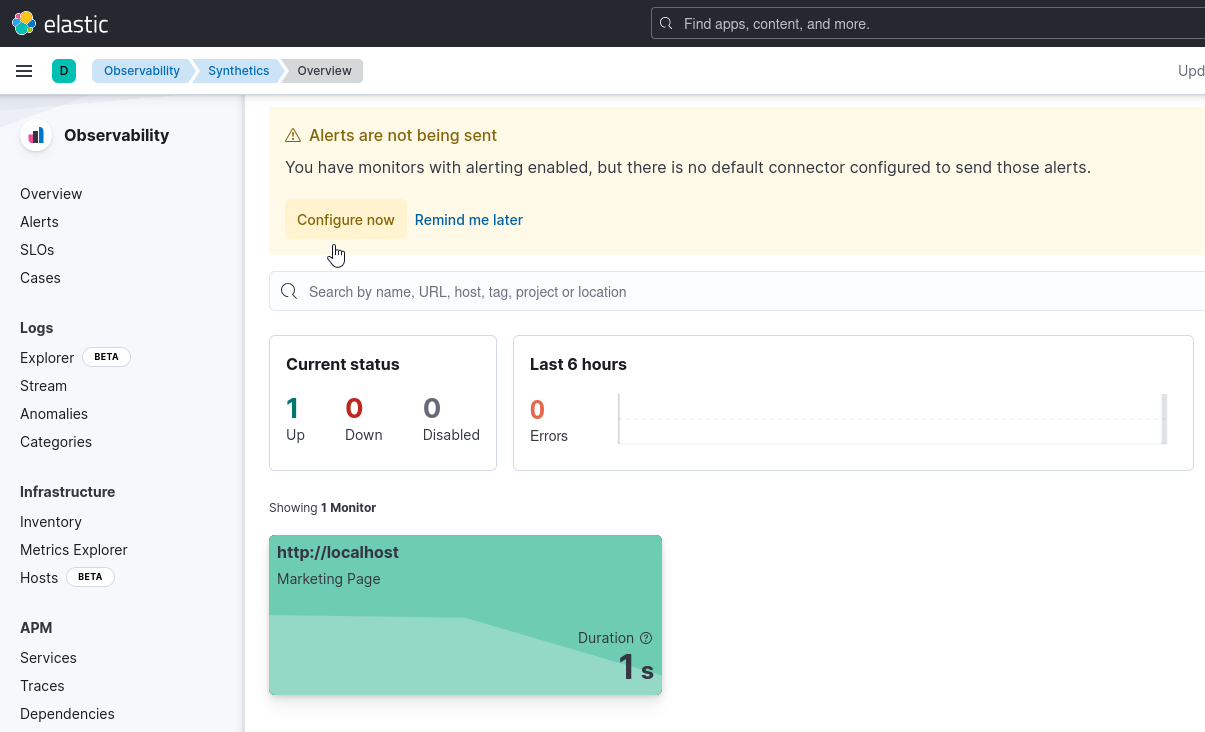Click the Duration help question icon
Image resolution: width=1205 pixels, height=732 pixels.
646,638
